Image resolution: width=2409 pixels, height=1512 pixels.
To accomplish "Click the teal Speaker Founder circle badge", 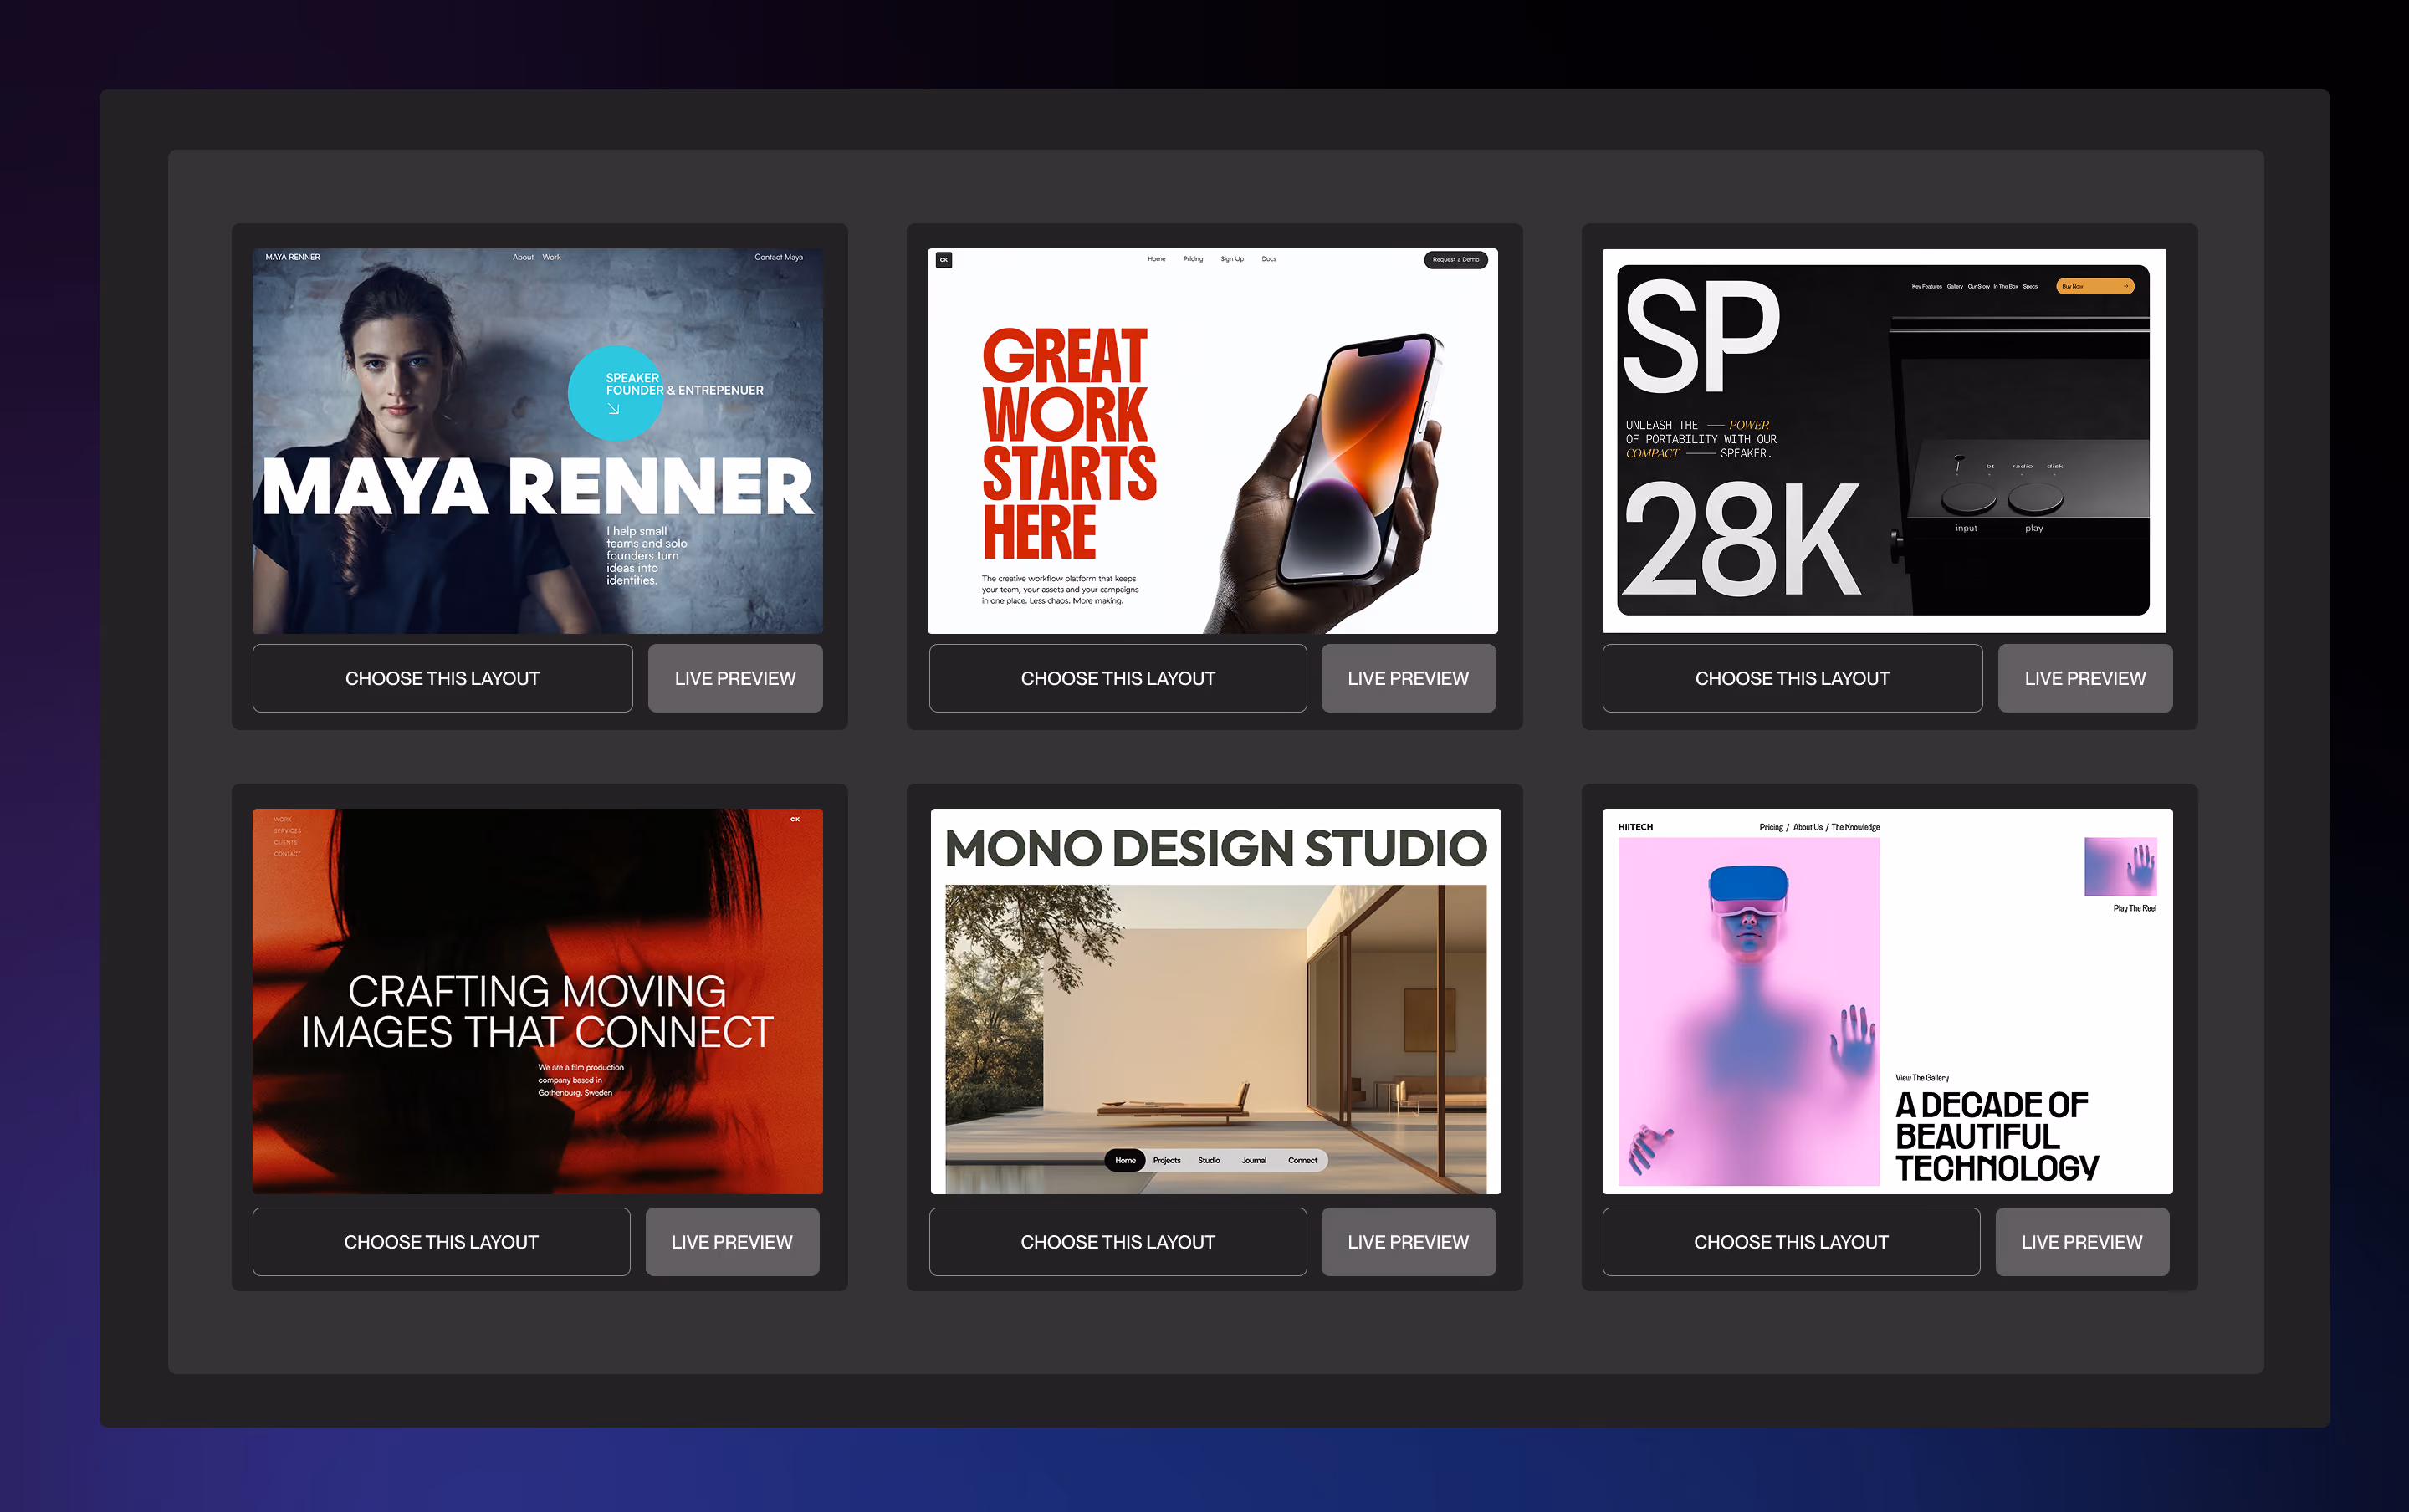I will coord(615,393).
